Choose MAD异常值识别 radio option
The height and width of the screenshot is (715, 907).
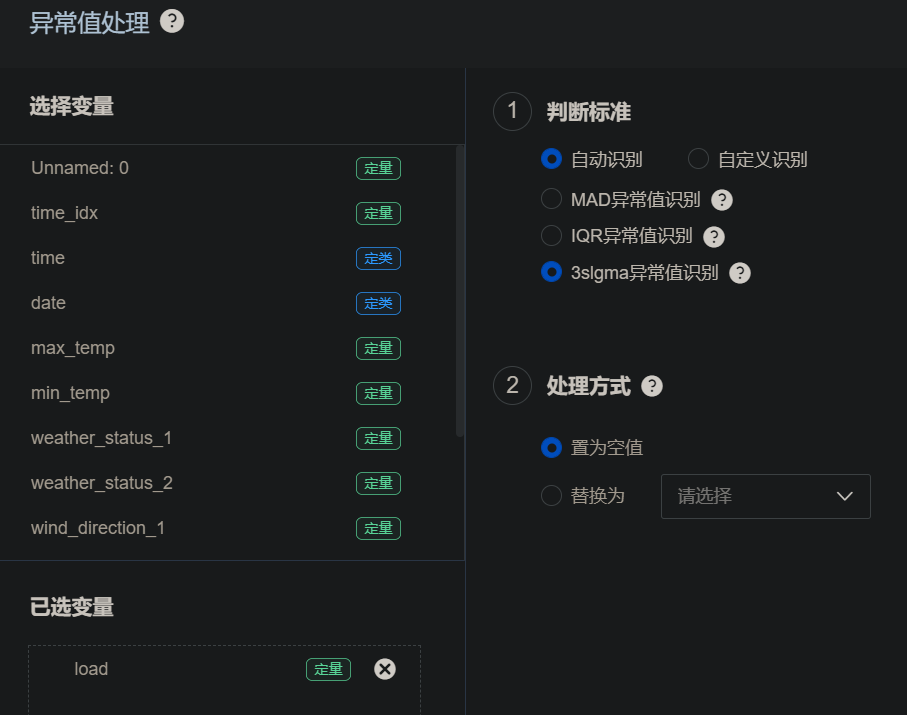click(x=551, y=199)
